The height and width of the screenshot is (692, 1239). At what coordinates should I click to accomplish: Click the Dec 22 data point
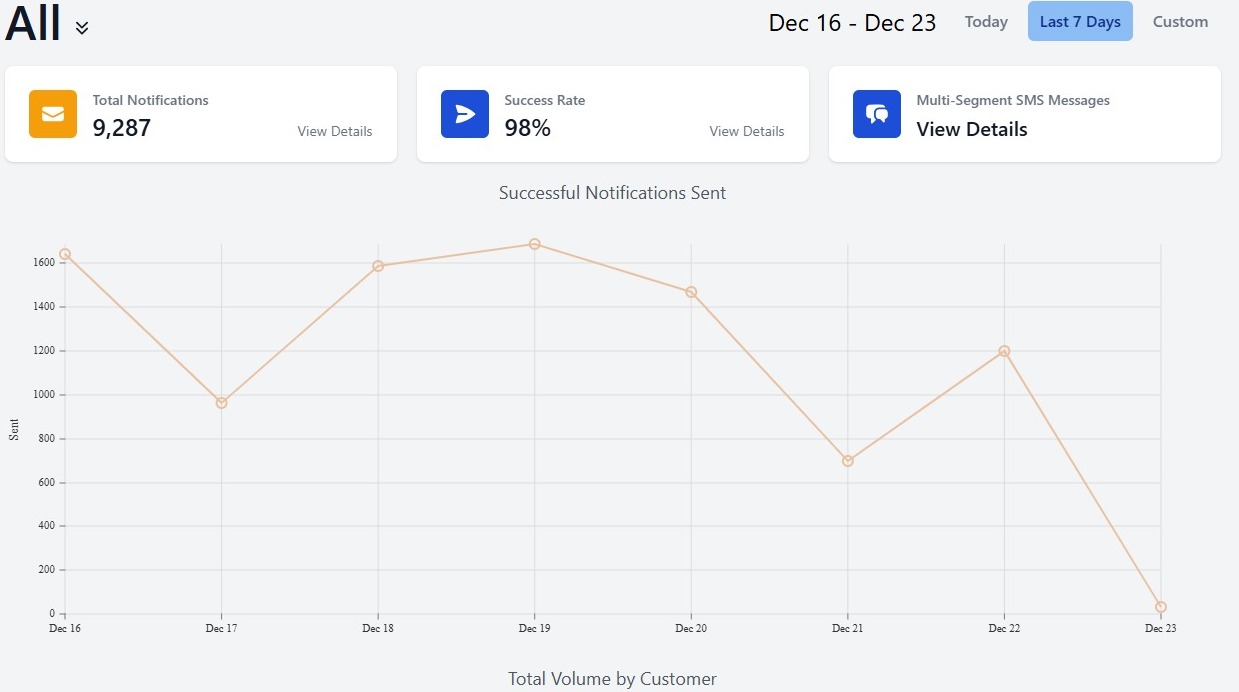point(1004,351)
